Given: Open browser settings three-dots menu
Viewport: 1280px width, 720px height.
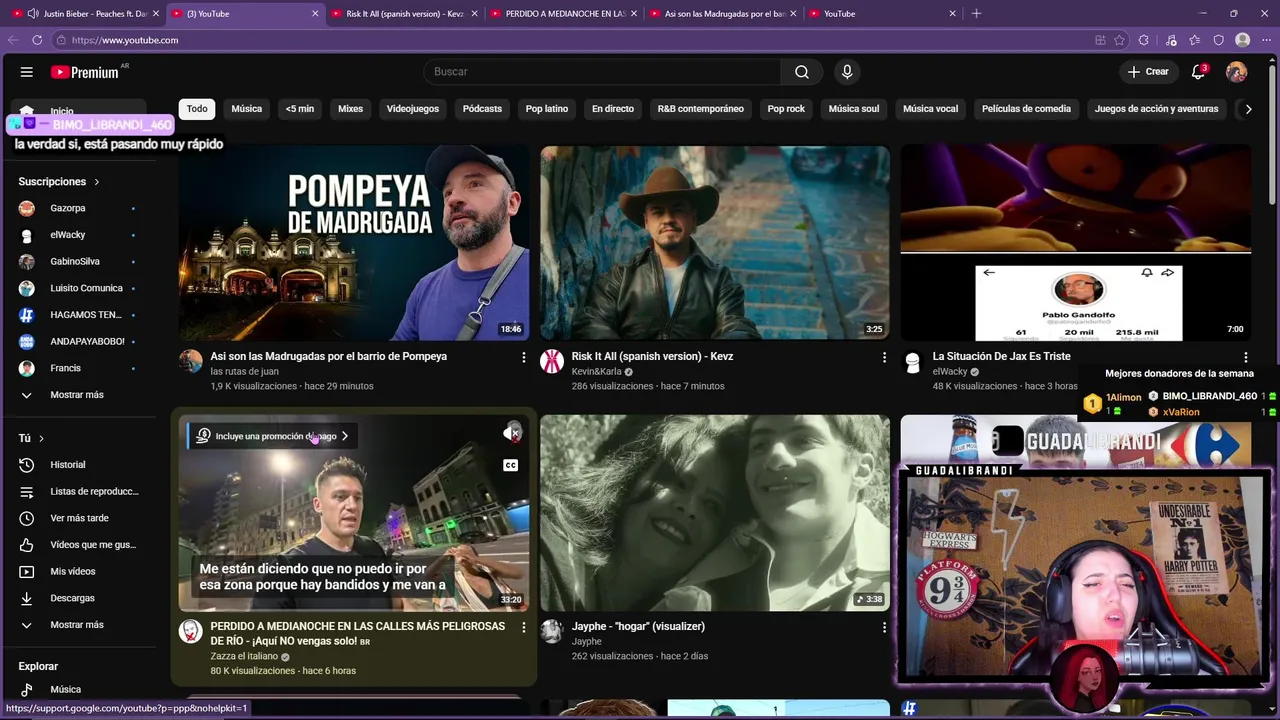Looking at the screenshot, I should (1267, 40).
